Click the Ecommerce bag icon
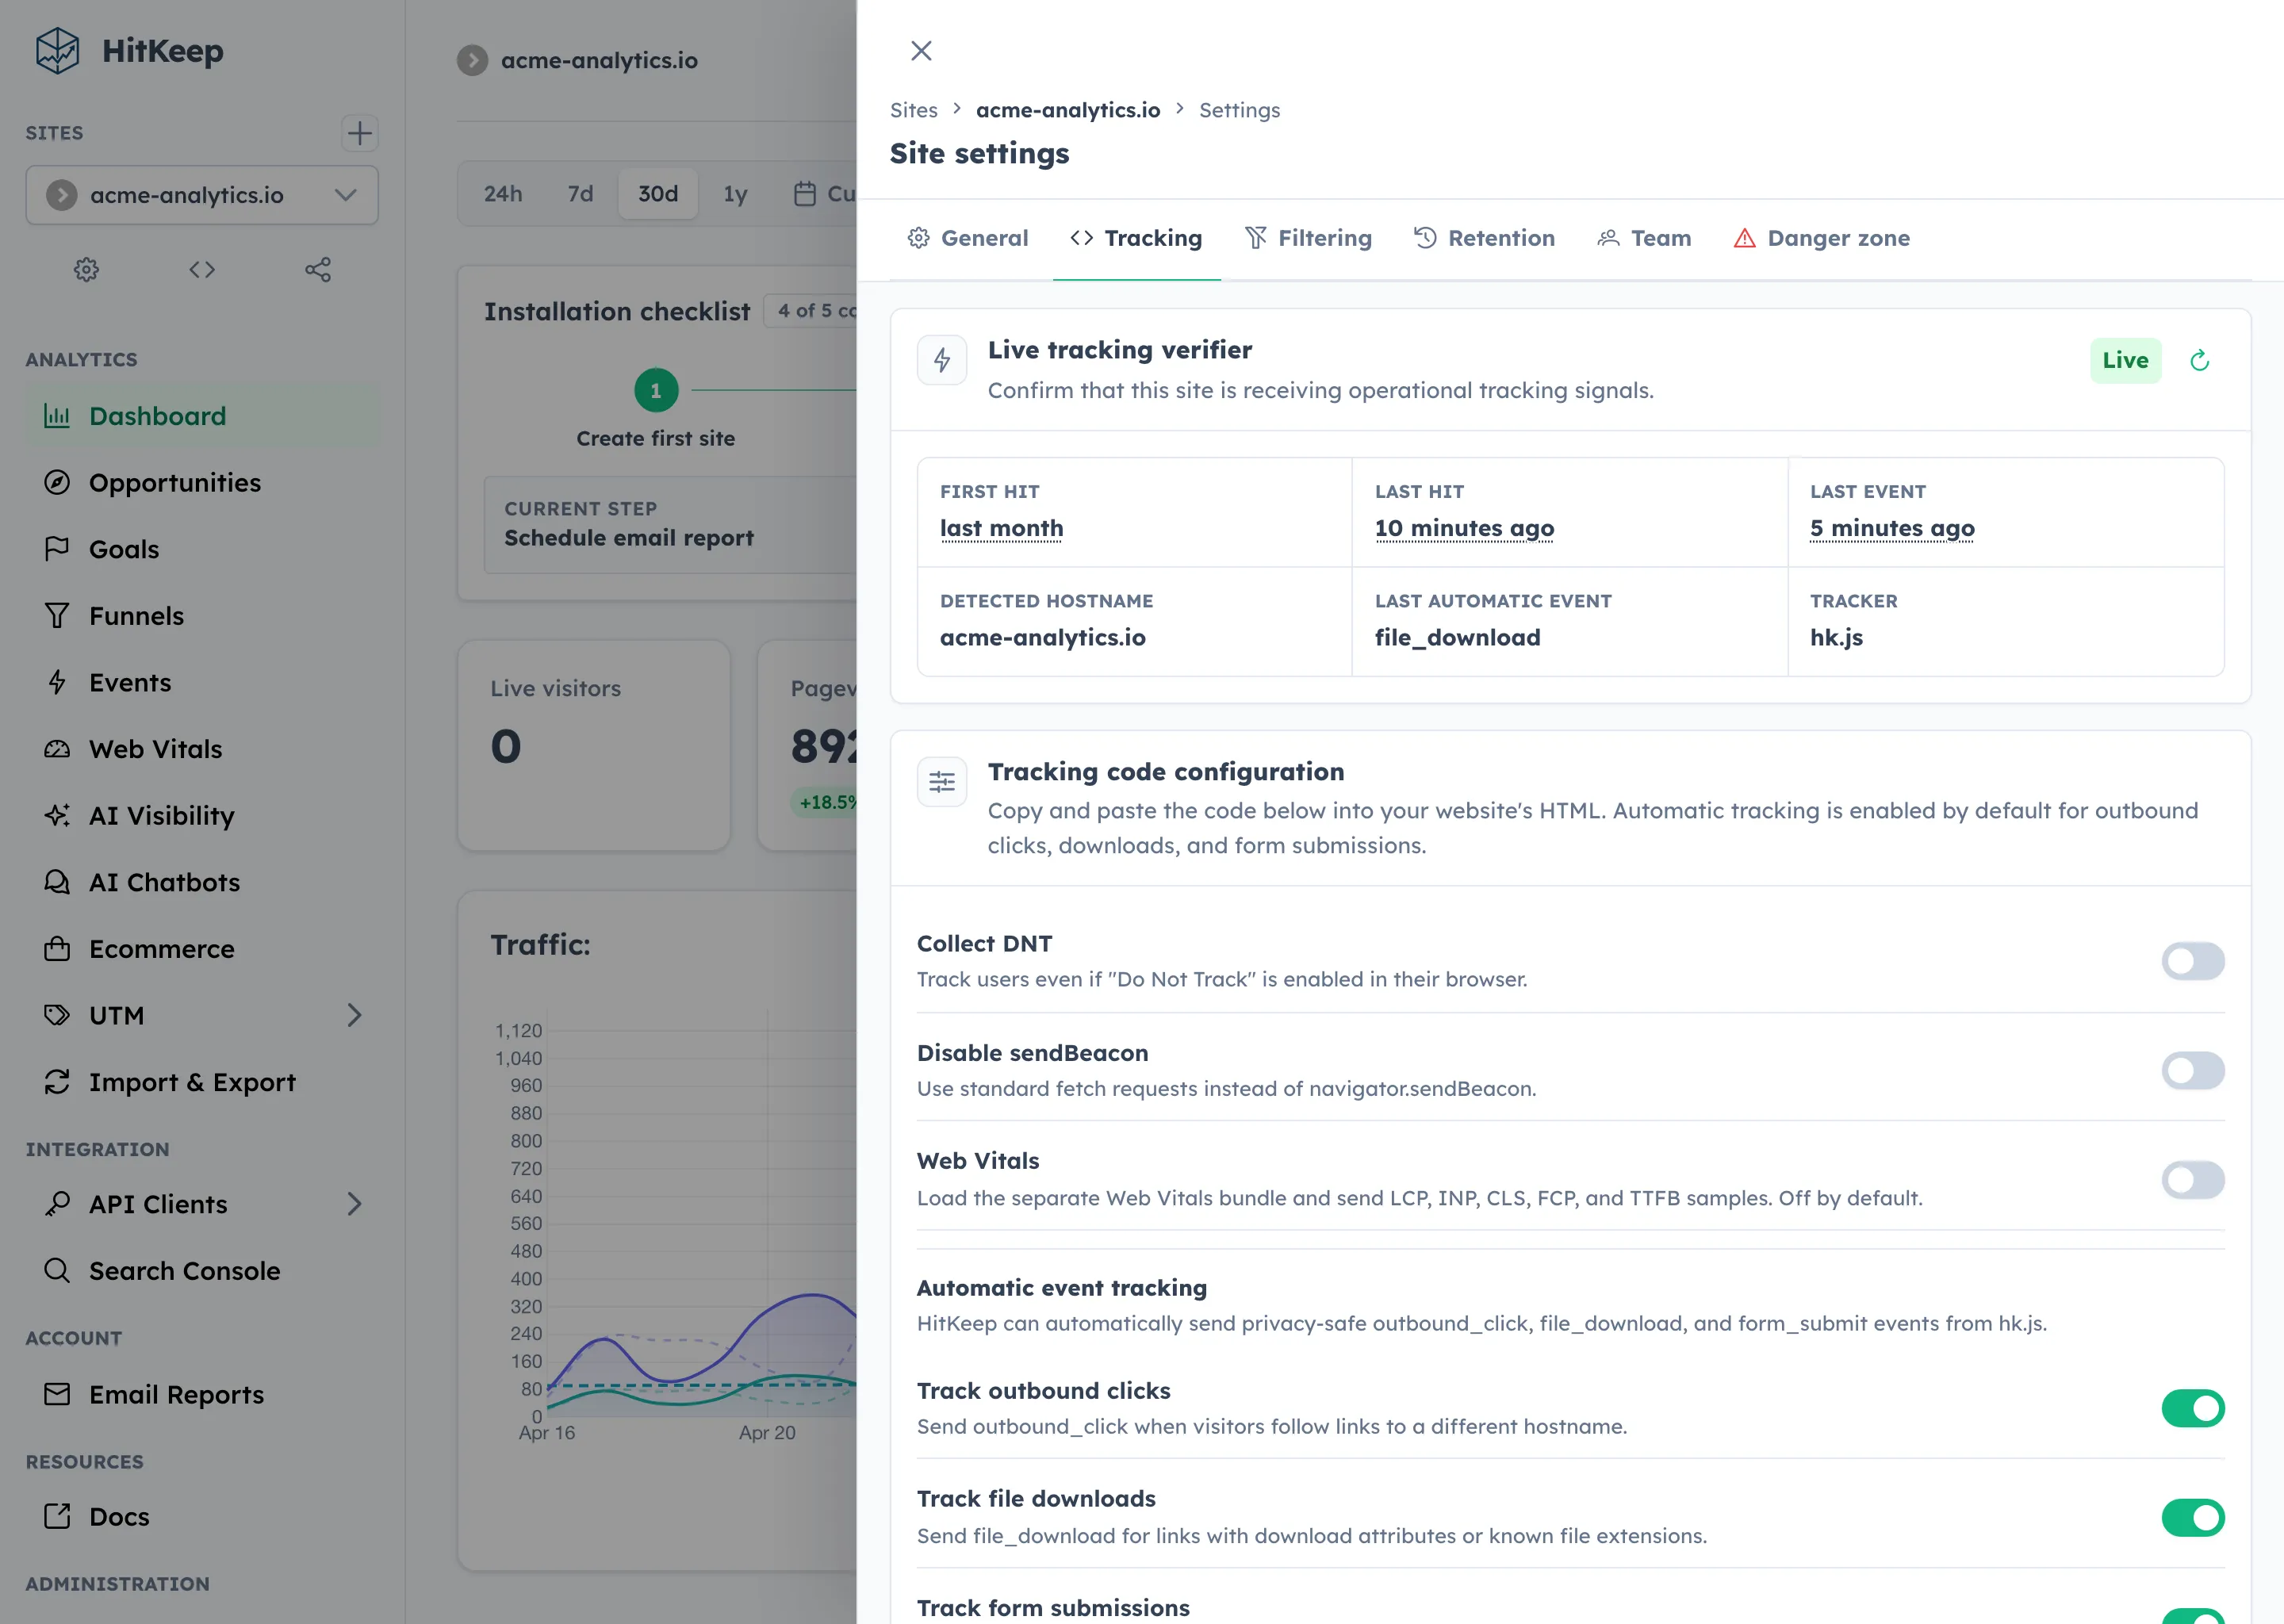The height and width of the screenshot is (1624, 2284). pyautogui.click(x=57, y=949)
